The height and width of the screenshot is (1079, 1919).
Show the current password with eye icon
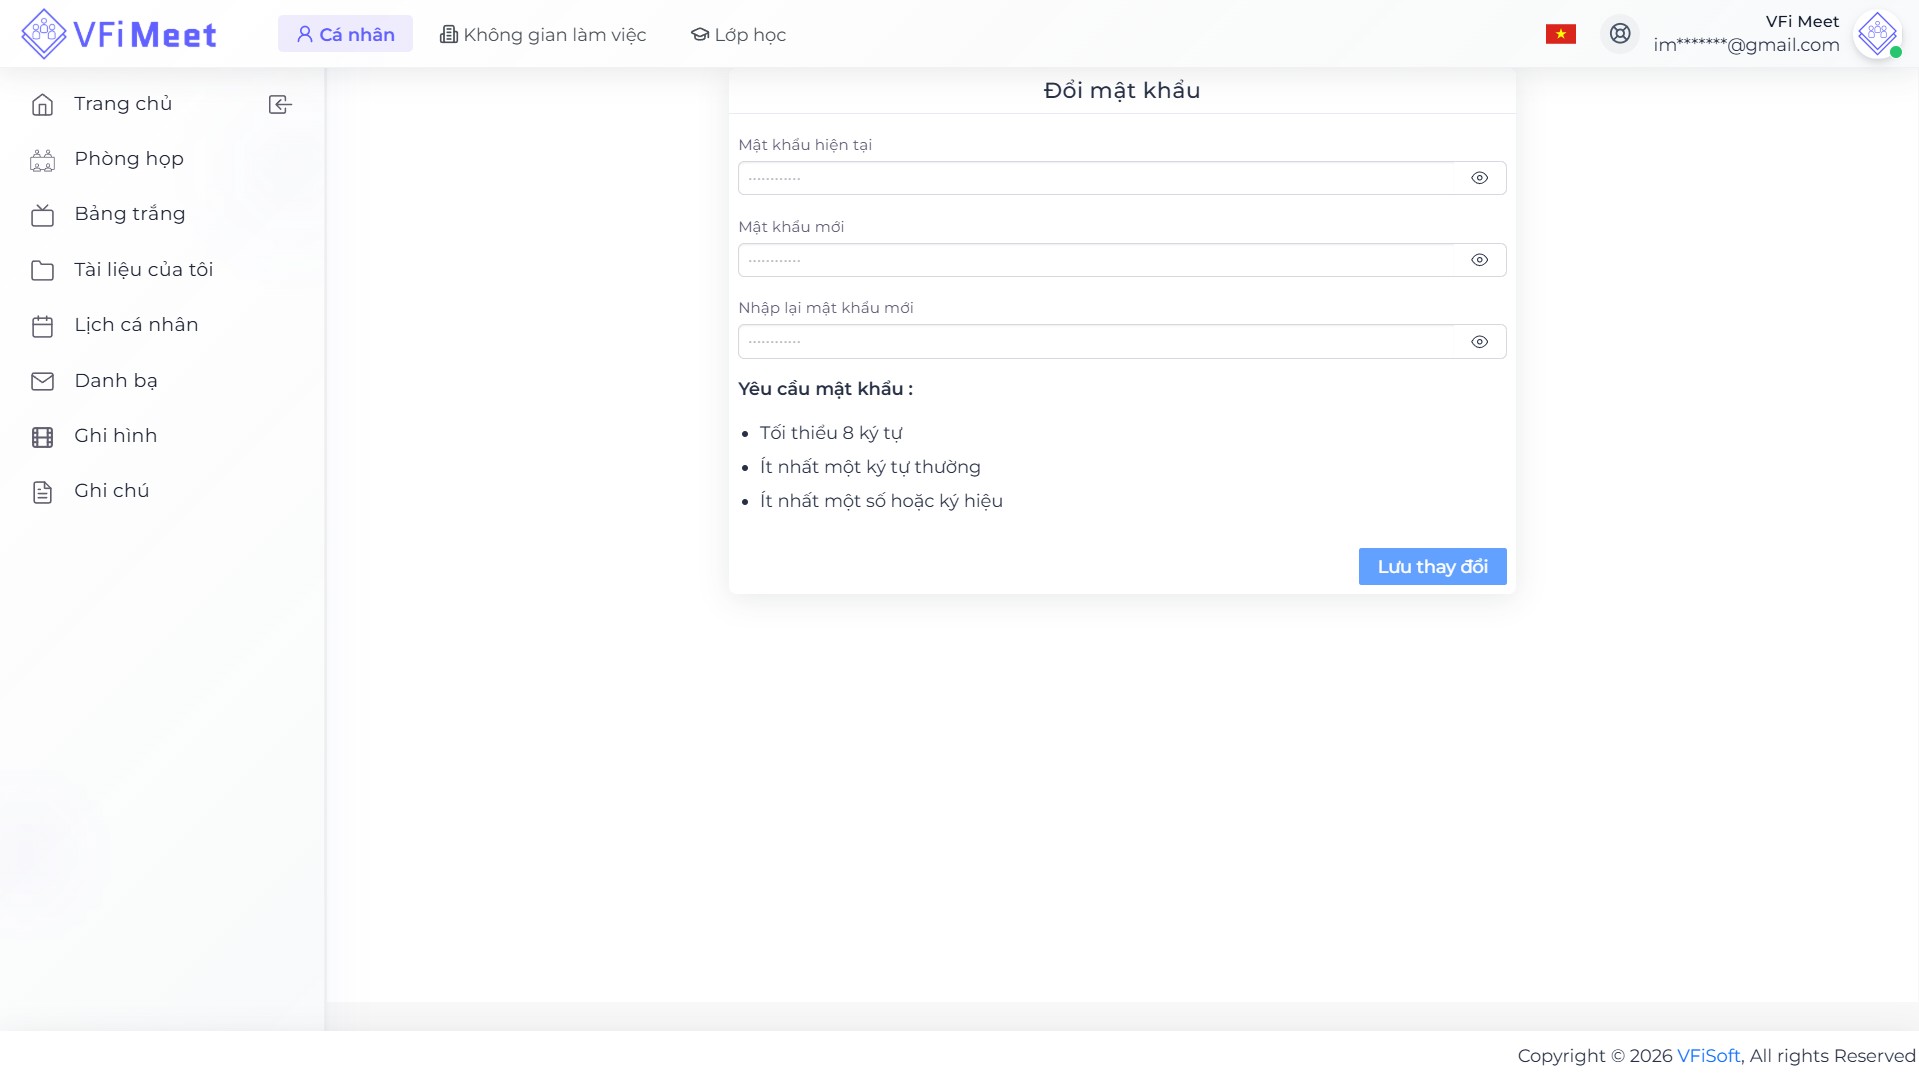click(1479, 178)
